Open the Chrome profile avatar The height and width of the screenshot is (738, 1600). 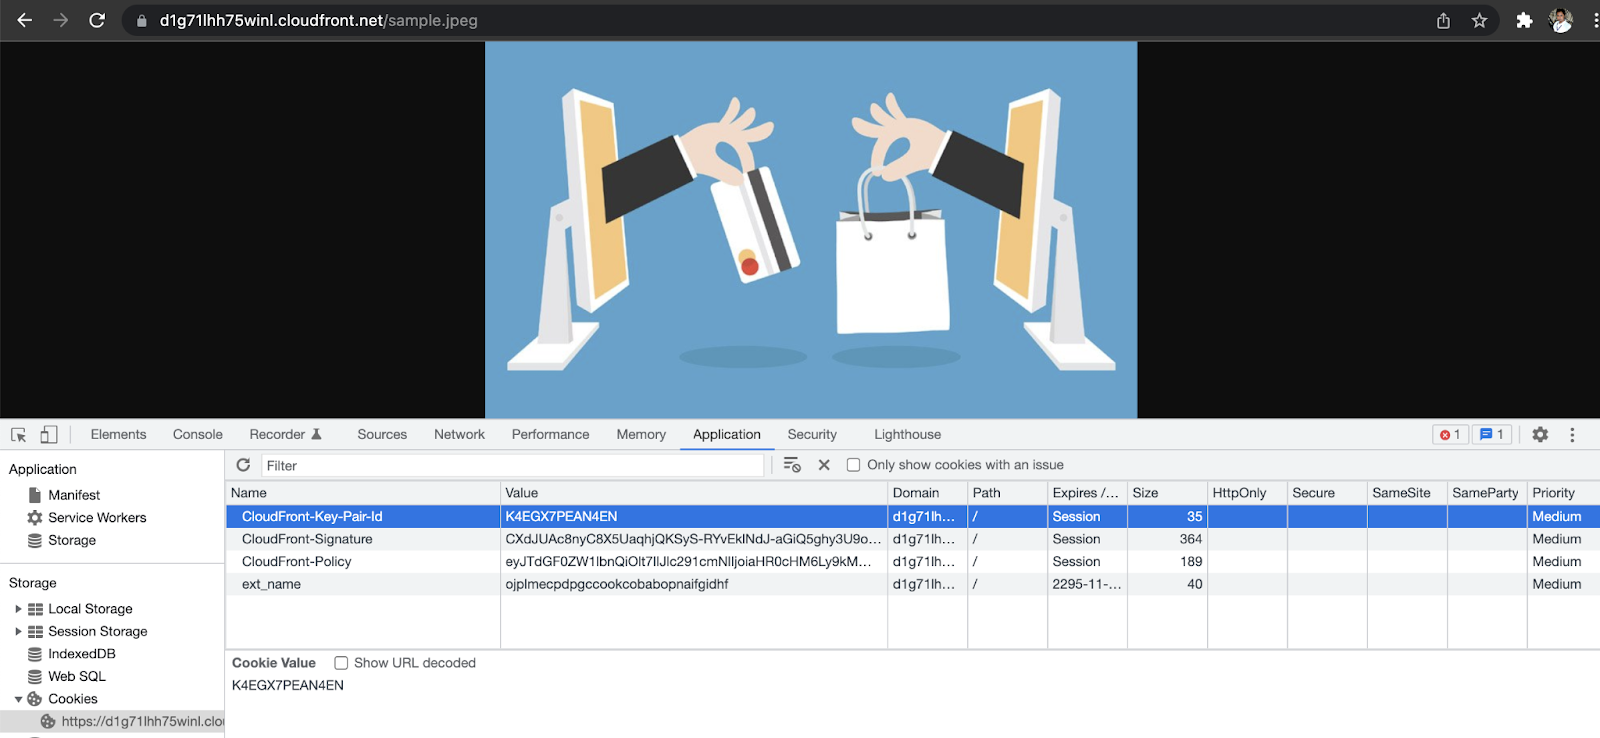(x=1561, y=20)
